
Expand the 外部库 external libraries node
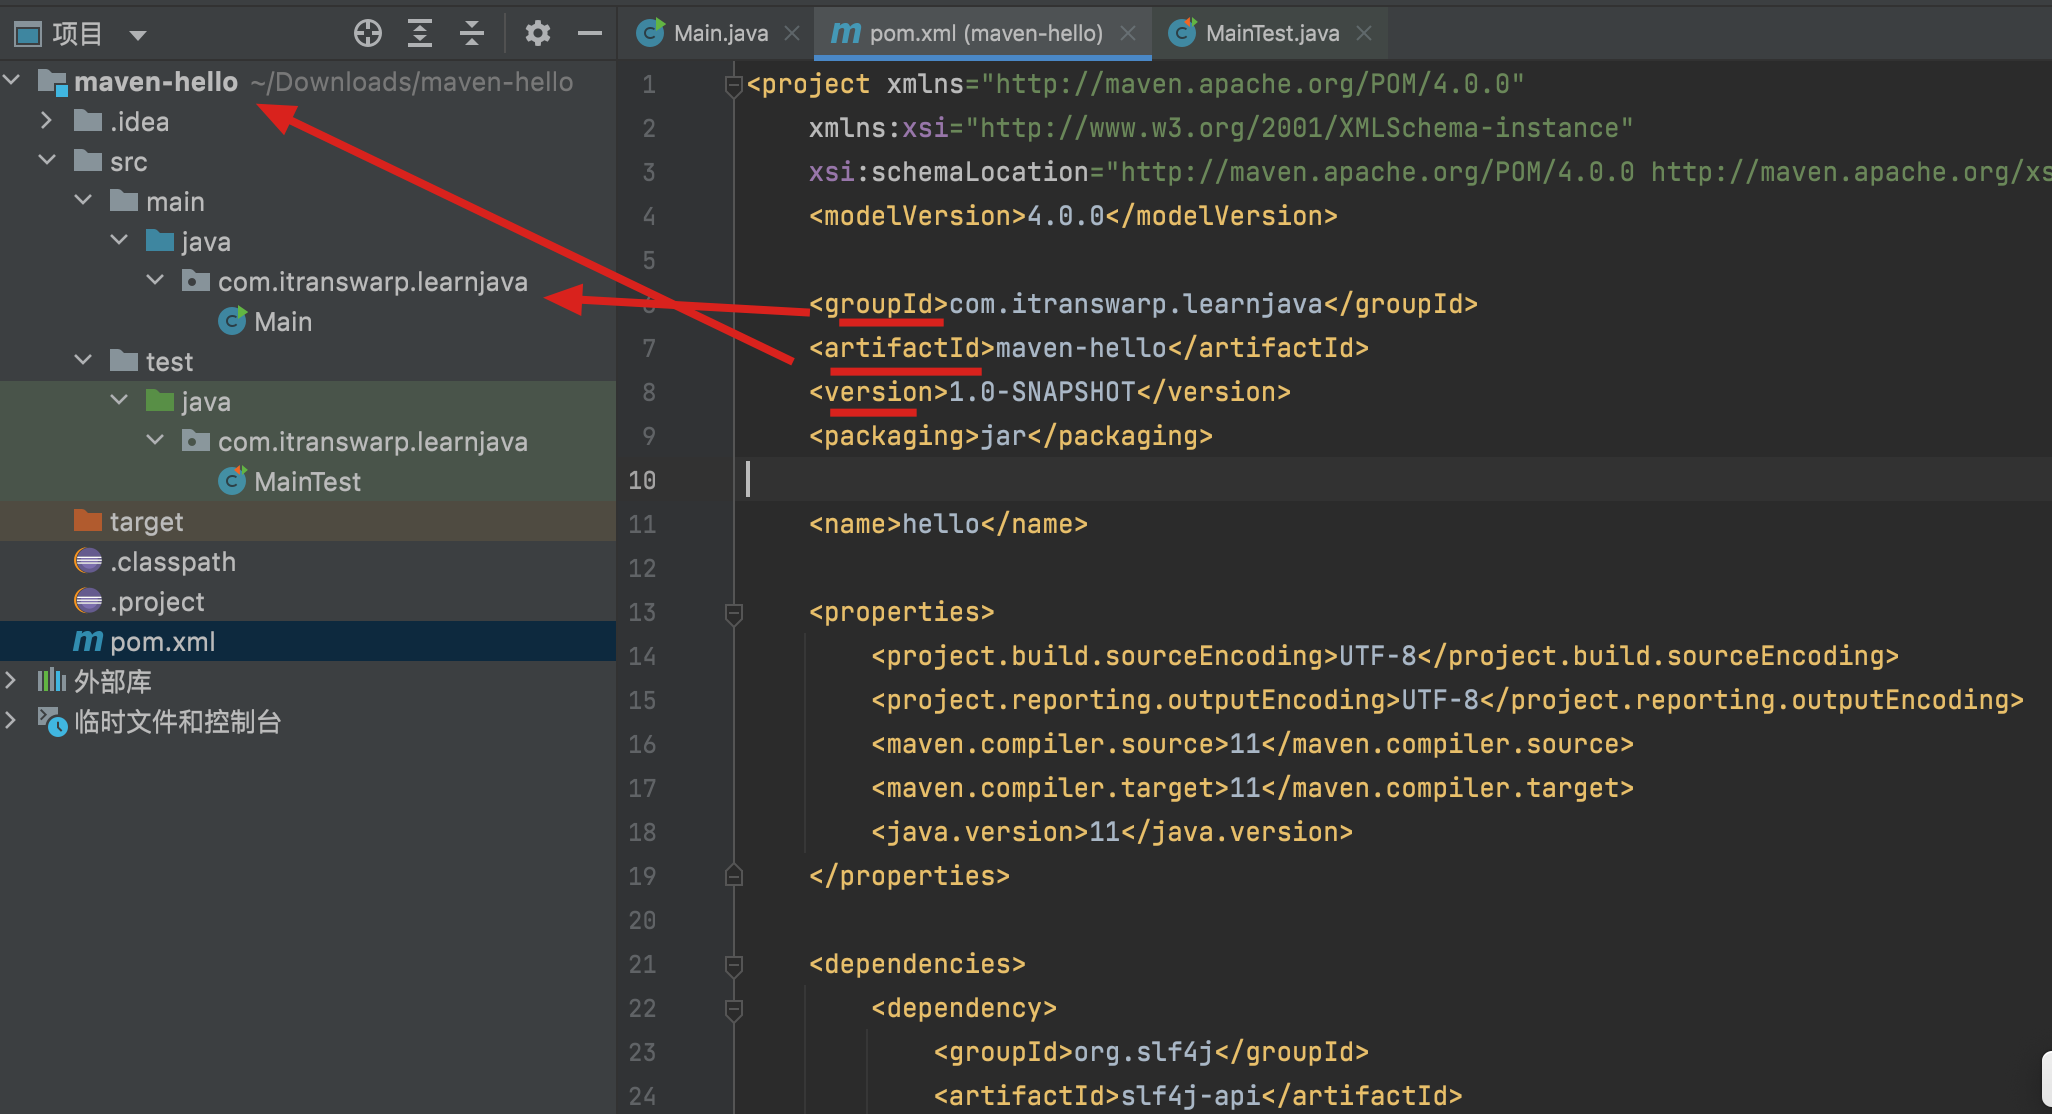tap(11, 681)
